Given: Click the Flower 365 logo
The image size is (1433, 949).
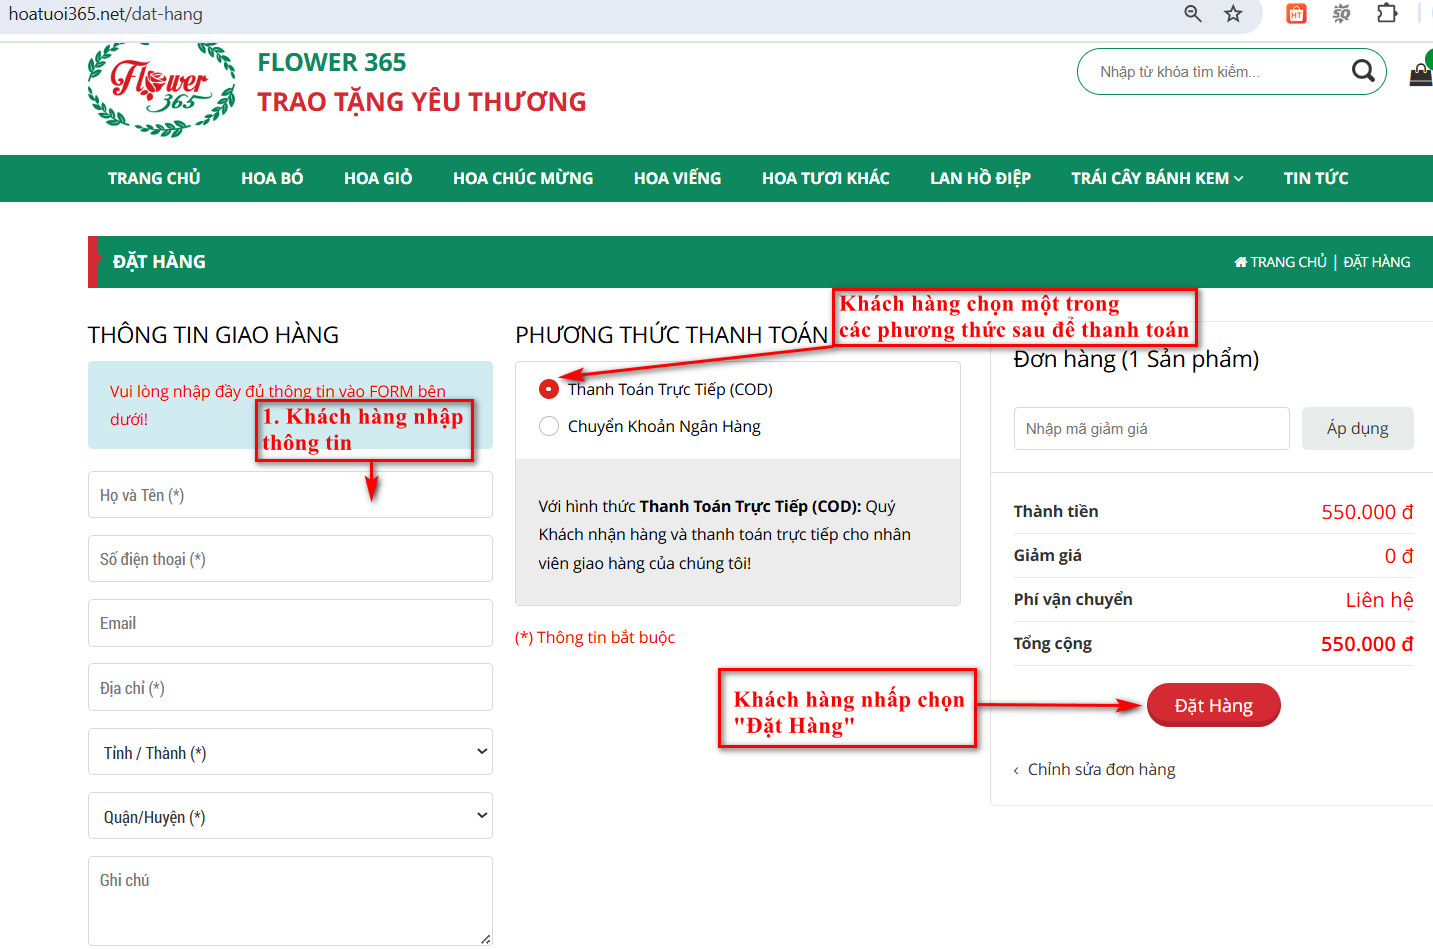Looking at the screenshot, I should [x=162, y=89].
